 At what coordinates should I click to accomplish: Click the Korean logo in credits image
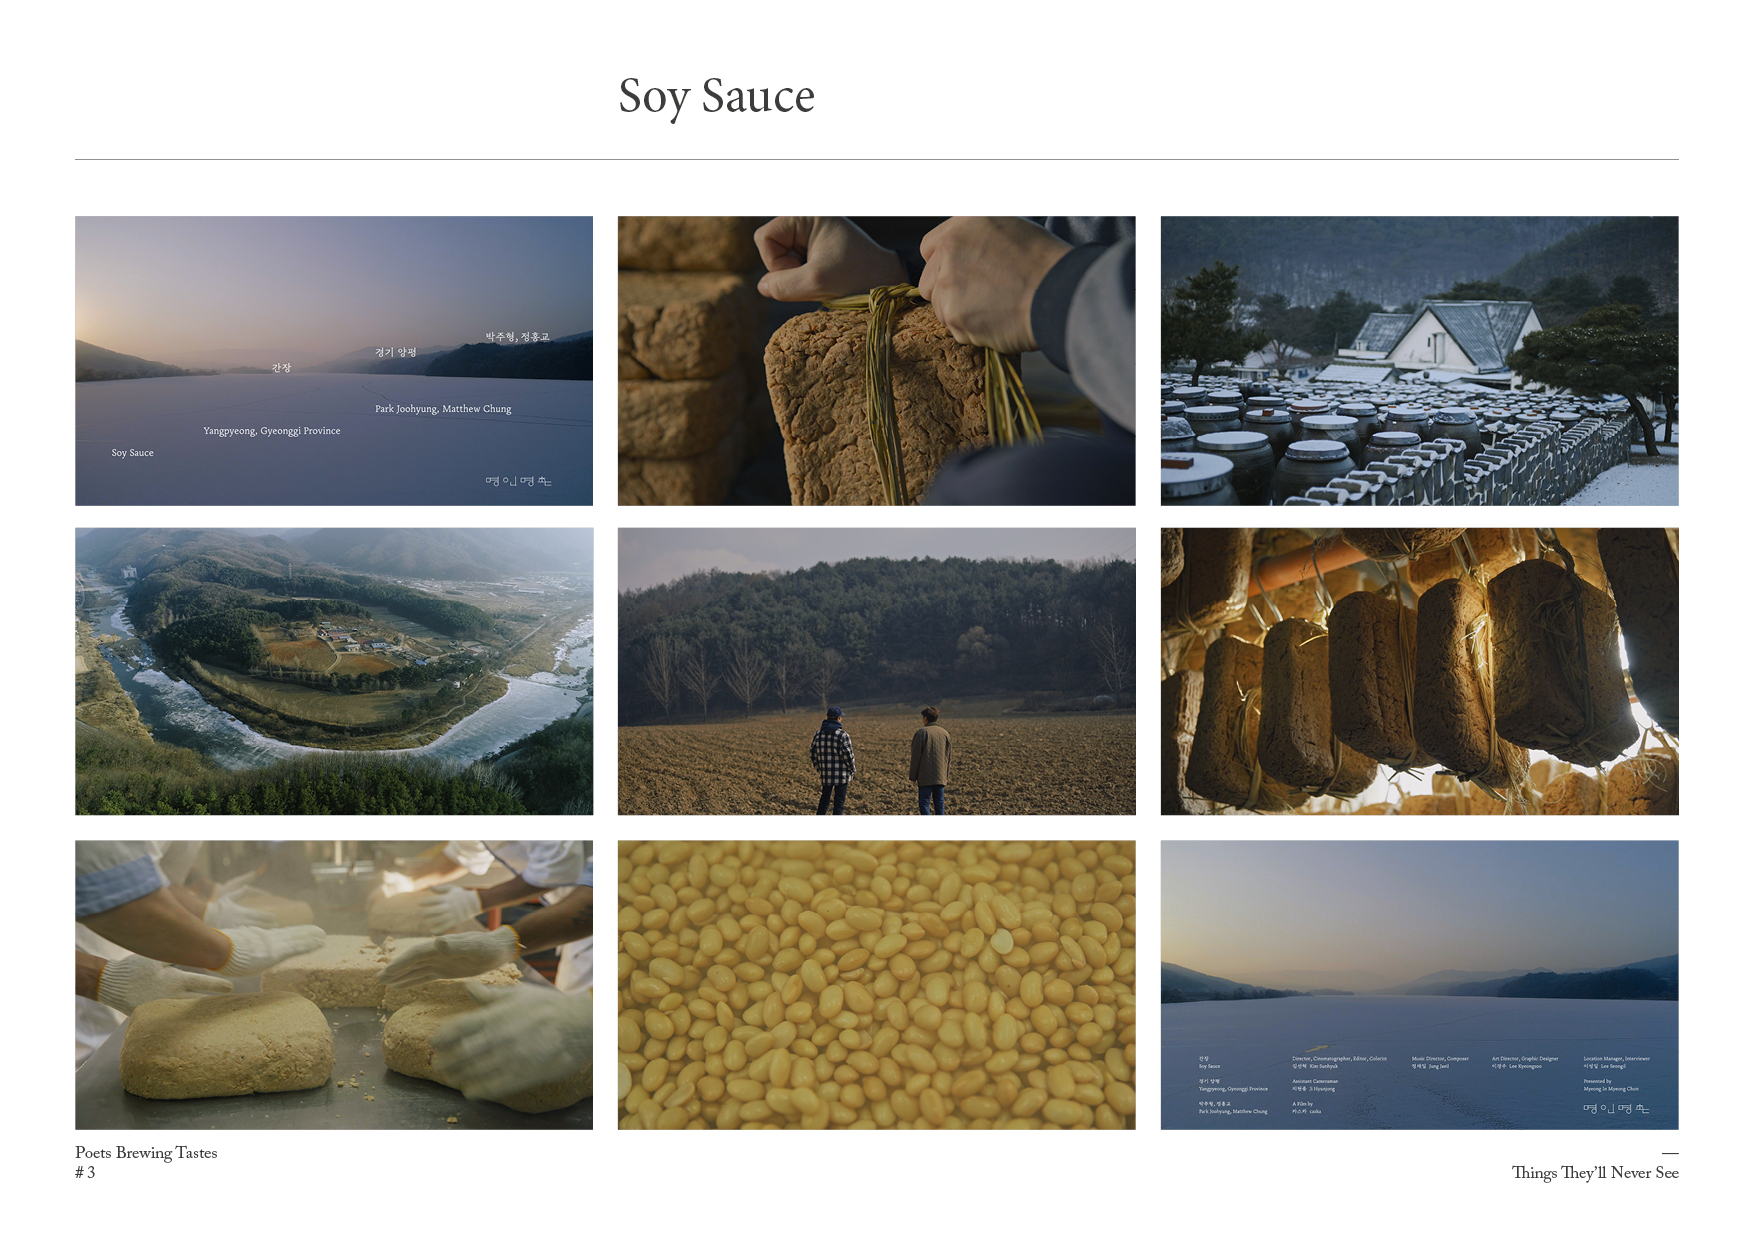point(1615,1108)
